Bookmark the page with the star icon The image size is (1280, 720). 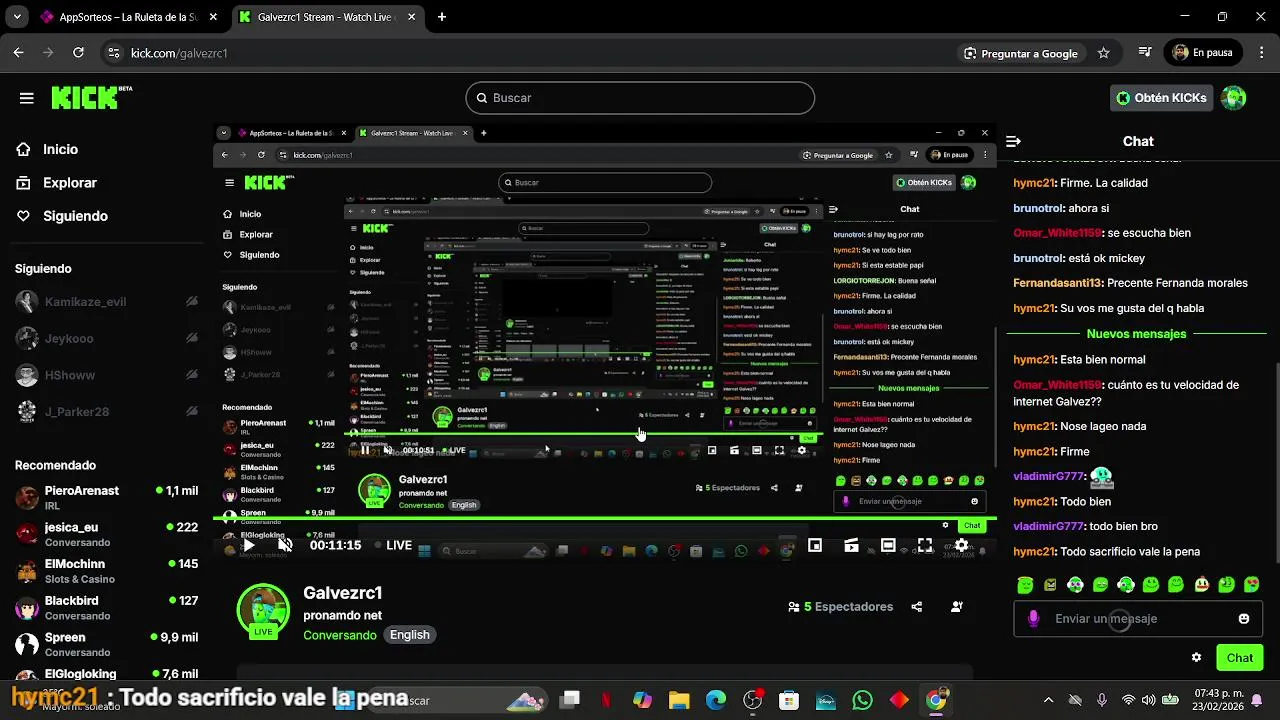[1103, 53]
